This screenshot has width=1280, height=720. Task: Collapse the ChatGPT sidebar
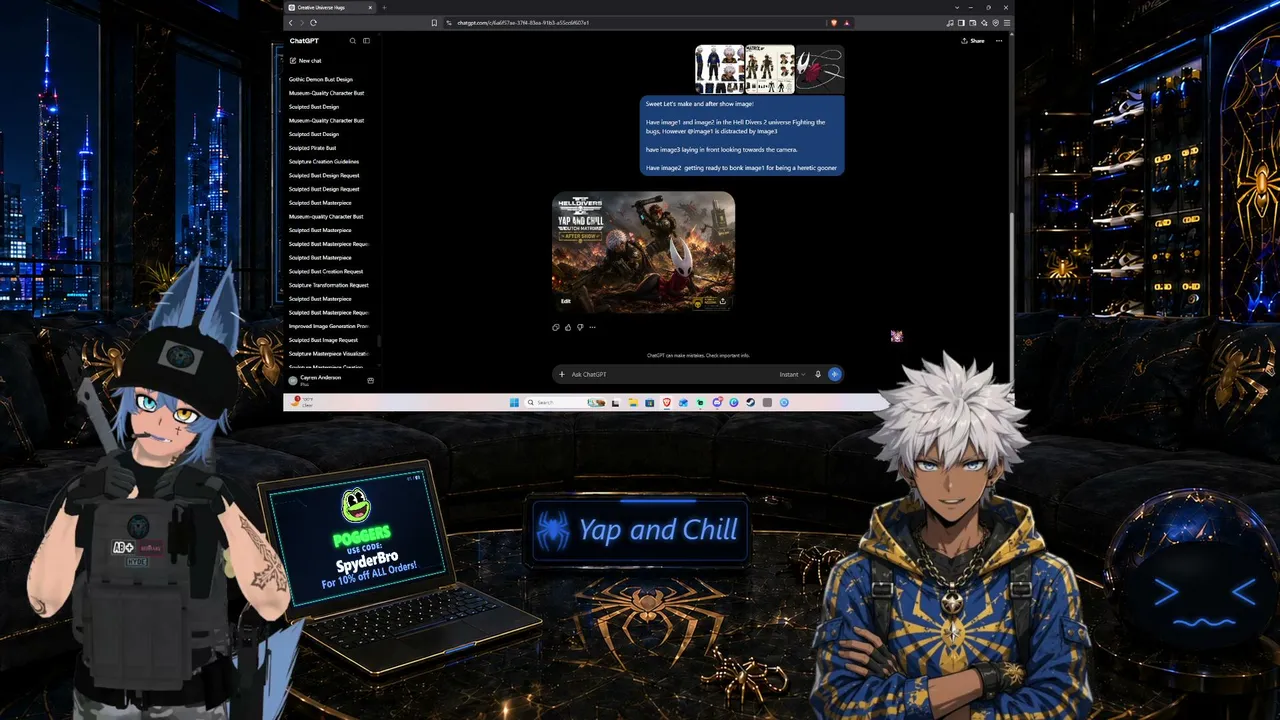click(x=366, y=41)
